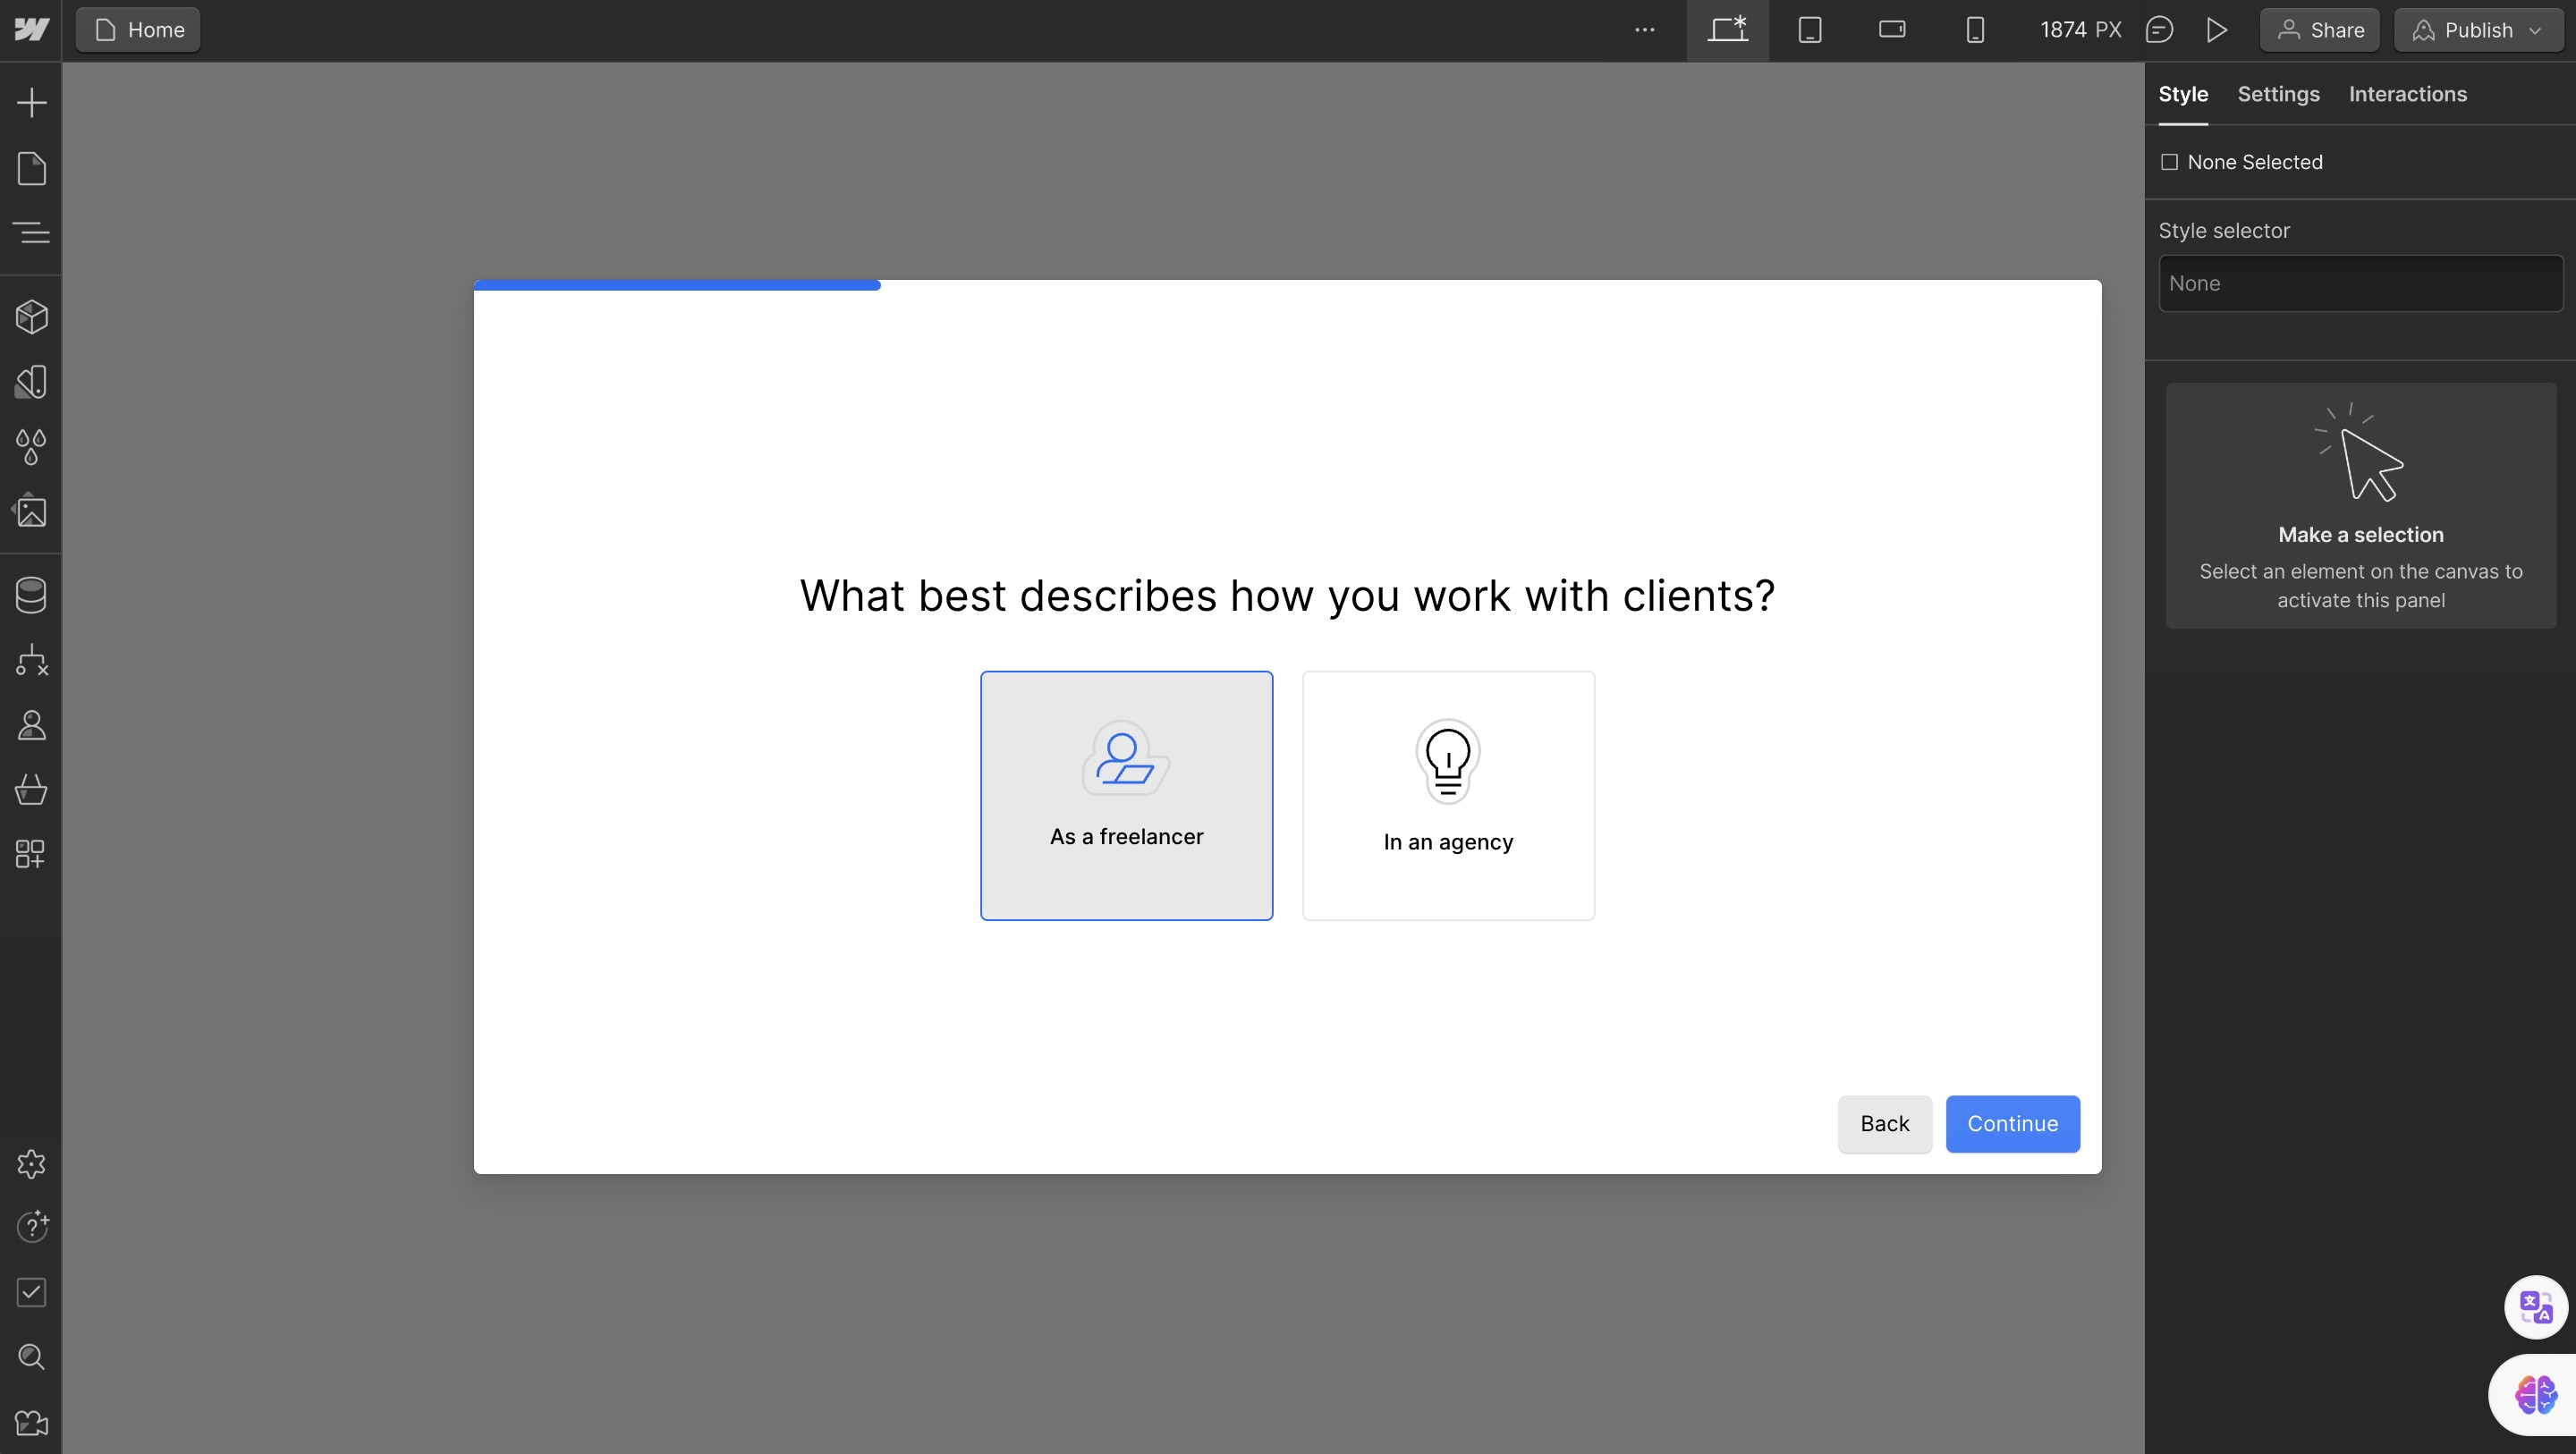Select the 'In an agency' option
Screen dimensions: 2576x1454
(1447, 795)
